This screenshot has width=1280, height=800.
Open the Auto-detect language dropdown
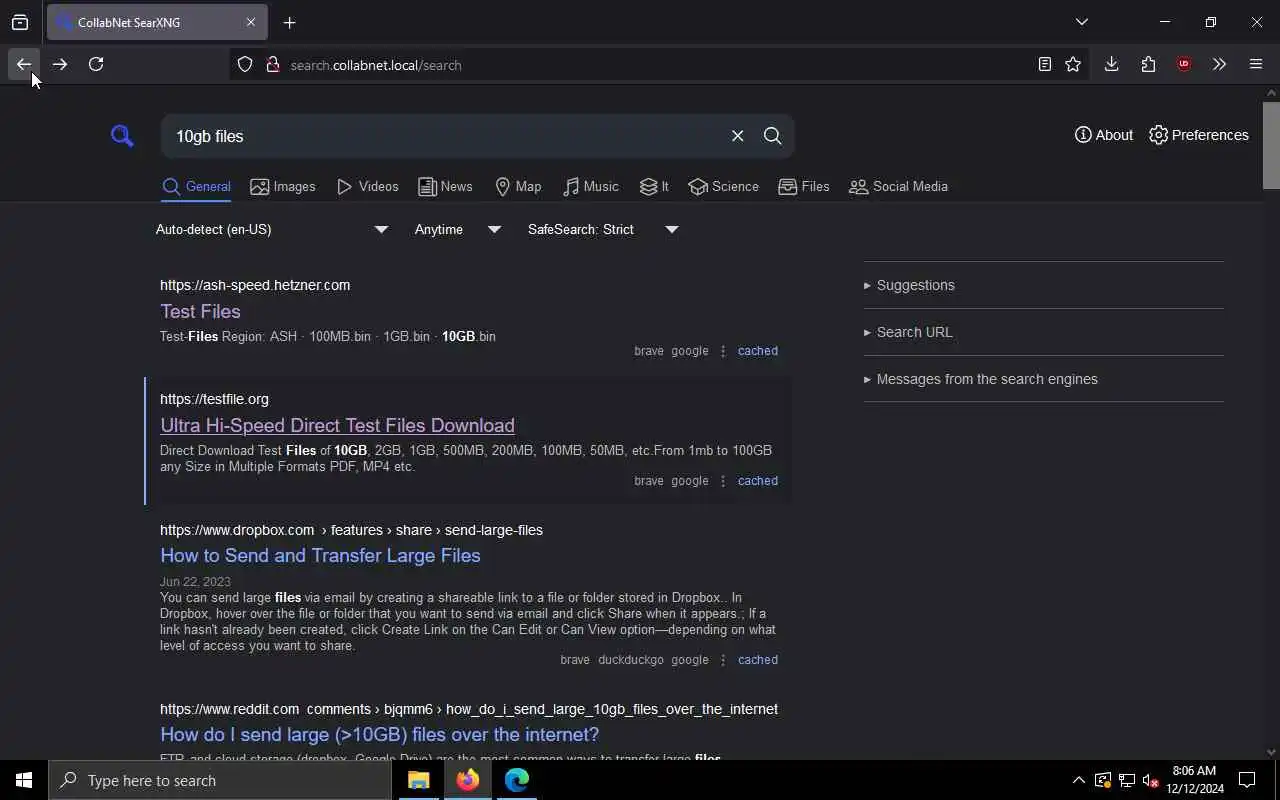271,229
